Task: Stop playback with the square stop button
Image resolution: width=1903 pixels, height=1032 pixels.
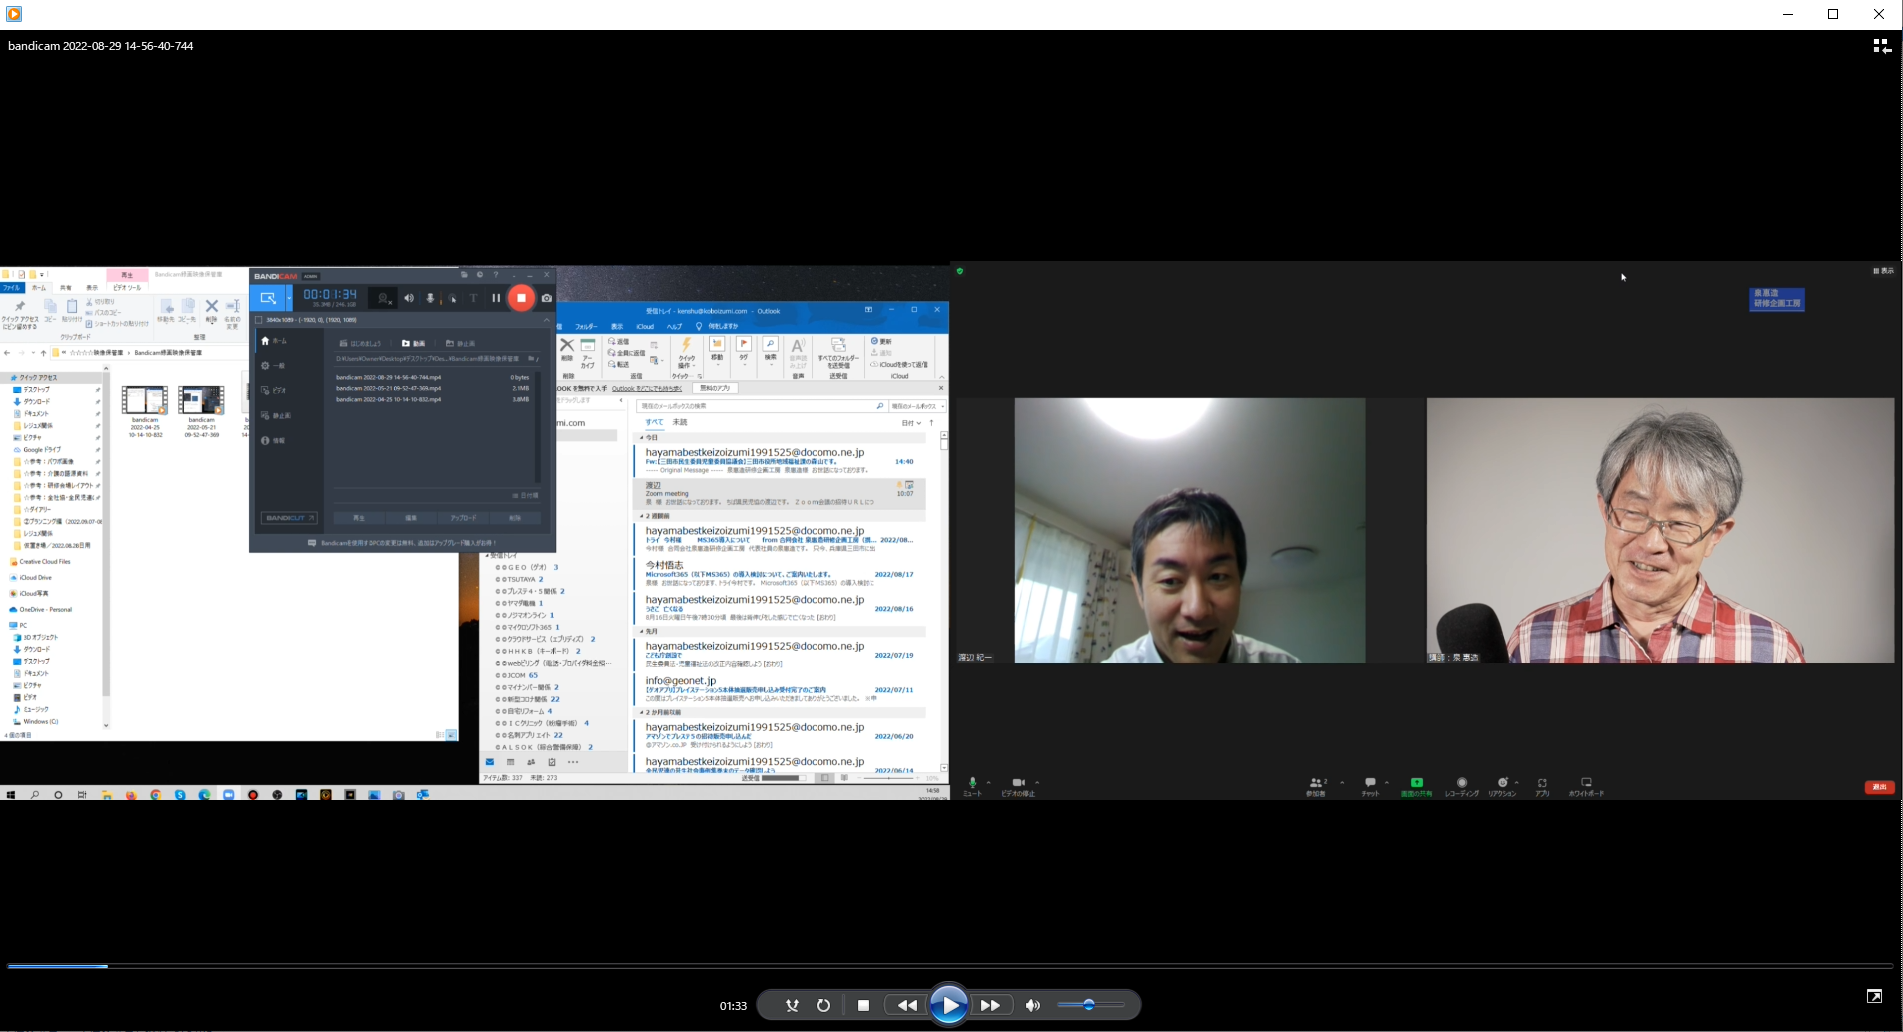Action: 863,1005
